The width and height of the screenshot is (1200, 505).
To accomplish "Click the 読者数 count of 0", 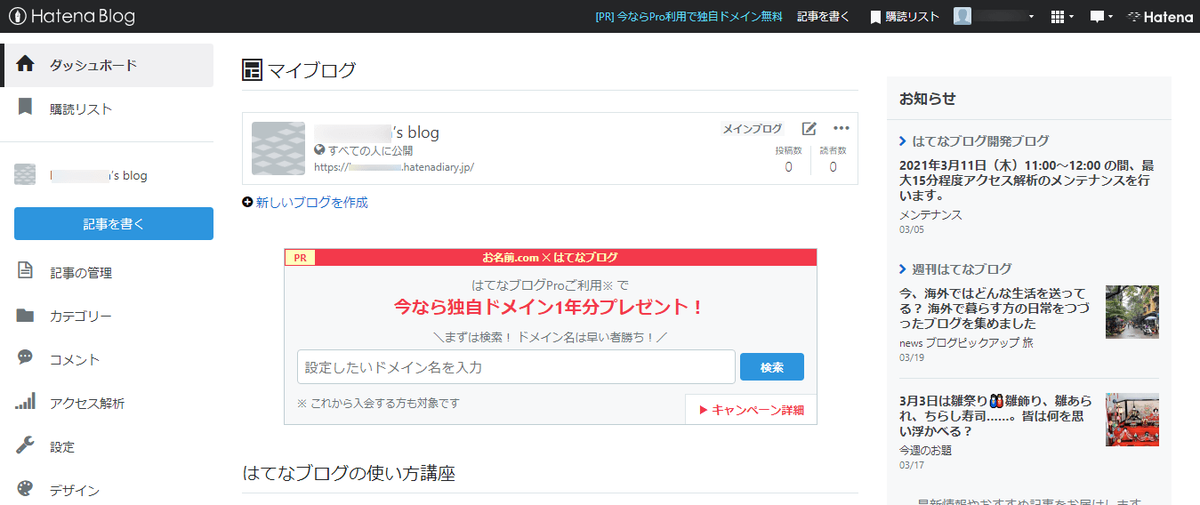I will coord(833,167).
